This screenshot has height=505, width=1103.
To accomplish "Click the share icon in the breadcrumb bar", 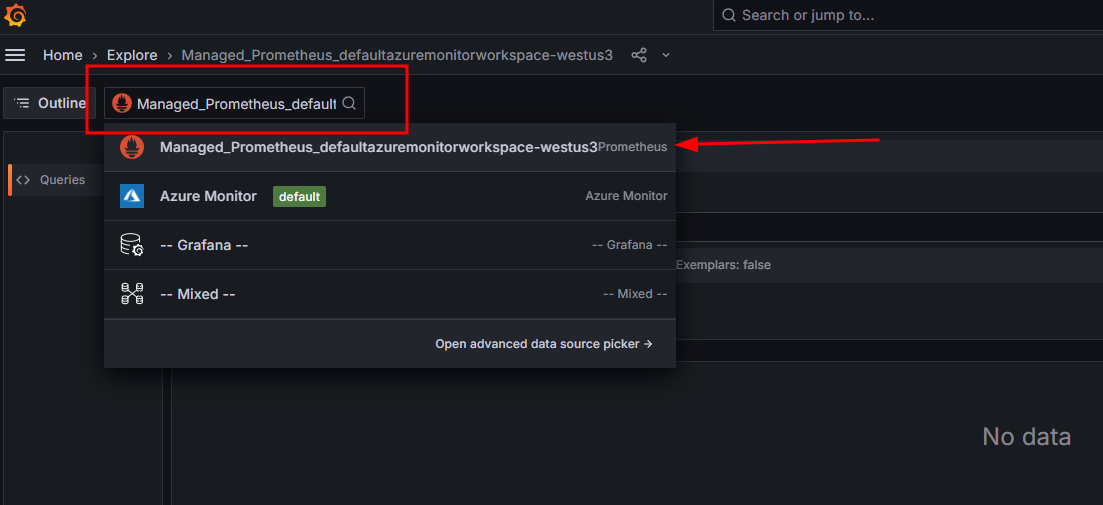I will 639,55.
